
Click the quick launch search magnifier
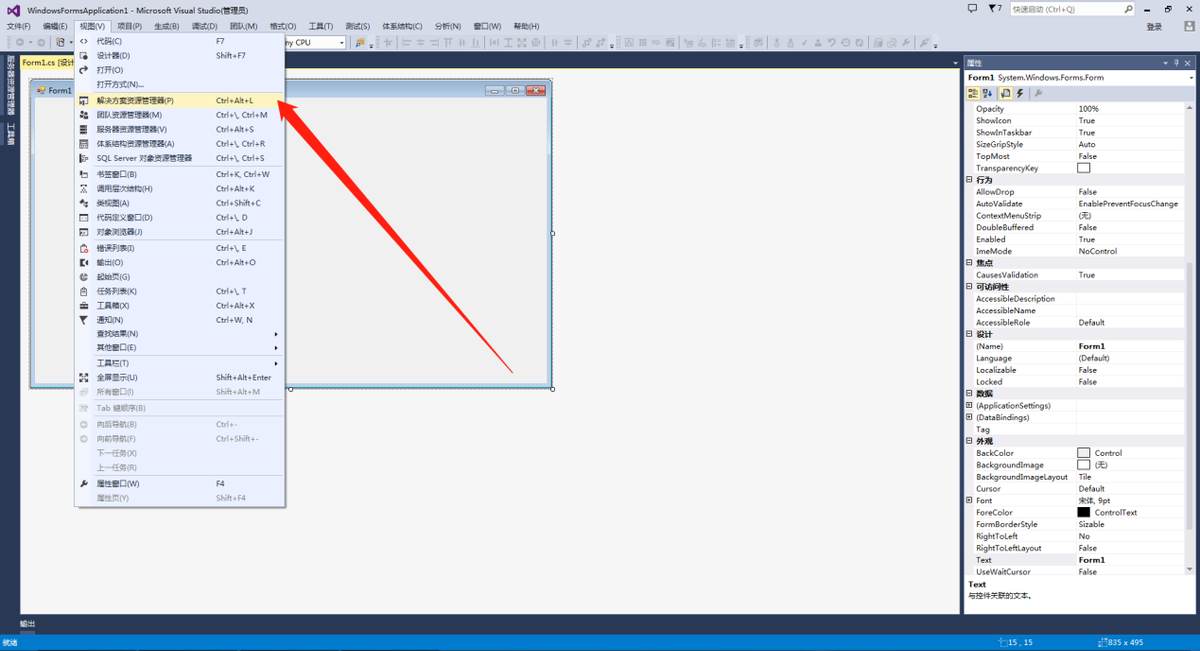[x=1127, y=9]
